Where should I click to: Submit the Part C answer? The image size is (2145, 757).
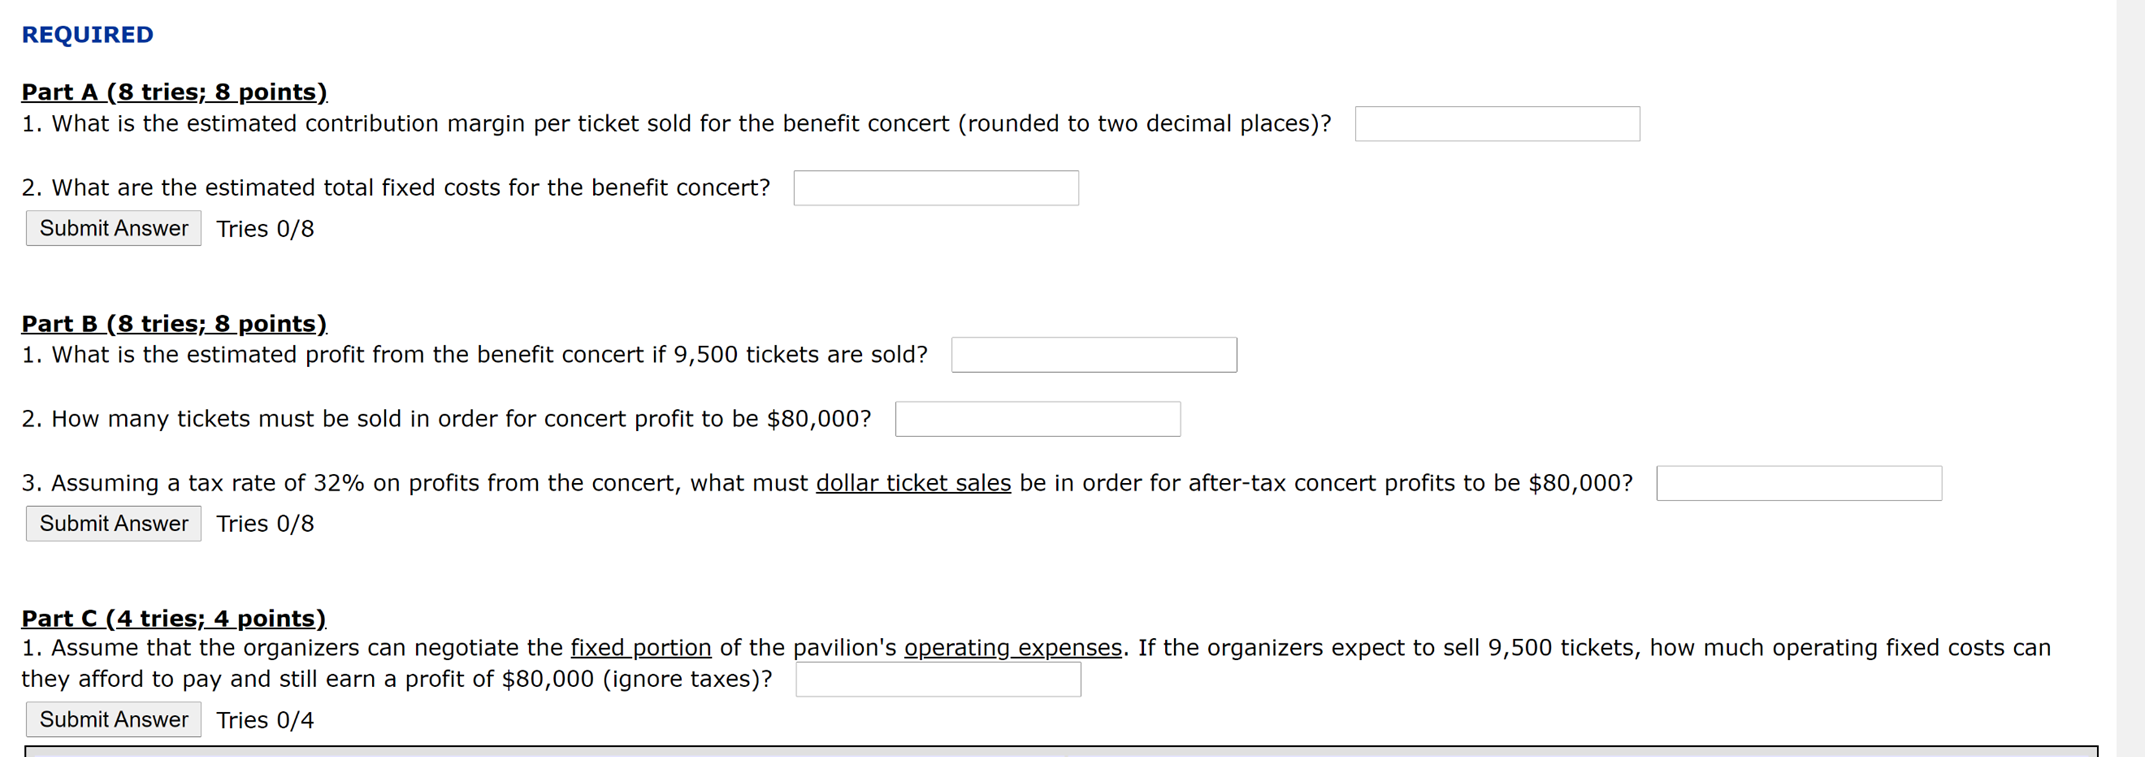click(113, 719)
